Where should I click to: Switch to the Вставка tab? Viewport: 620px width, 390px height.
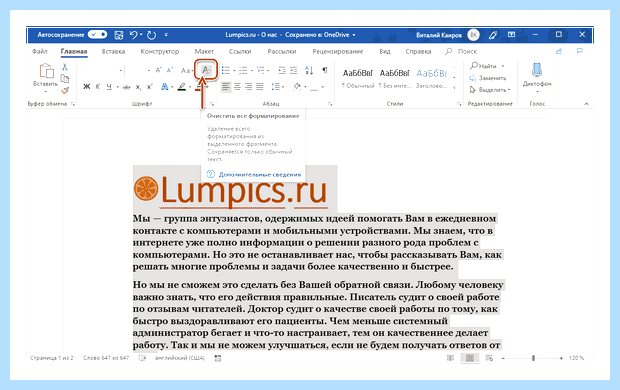pyautogui.click(x=113, y=51)
